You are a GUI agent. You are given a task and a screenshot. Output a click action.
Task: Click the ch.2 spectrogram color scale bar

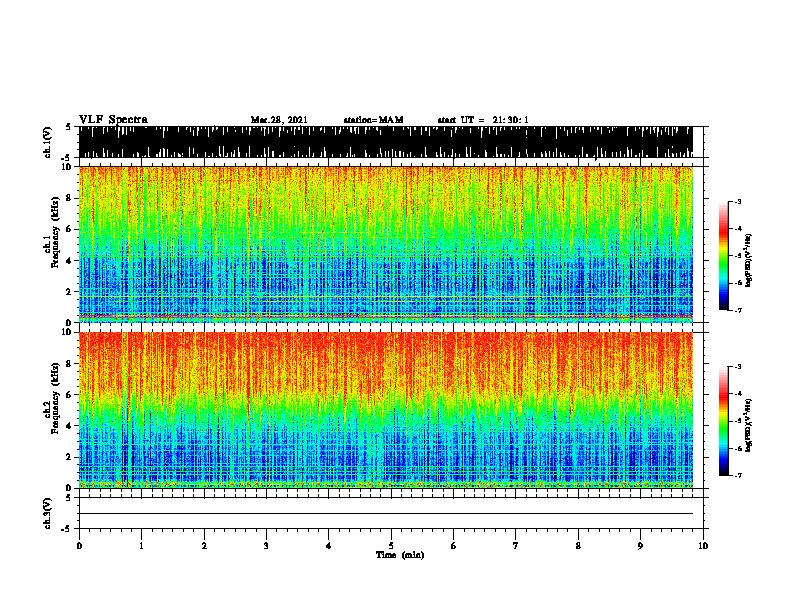[x=724, y=421]
